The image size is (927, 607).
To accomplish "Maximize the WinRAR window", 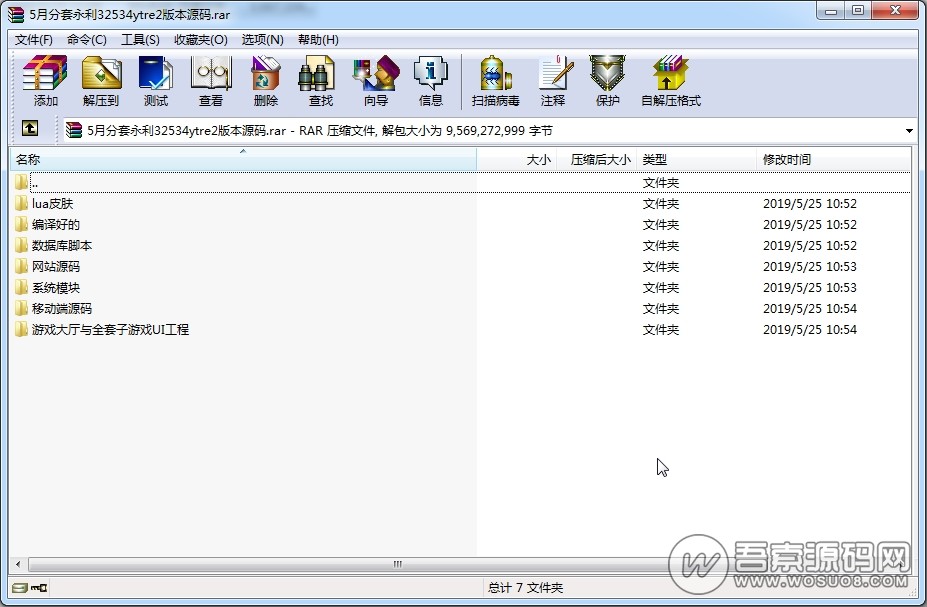I will (x=858, y=11).
